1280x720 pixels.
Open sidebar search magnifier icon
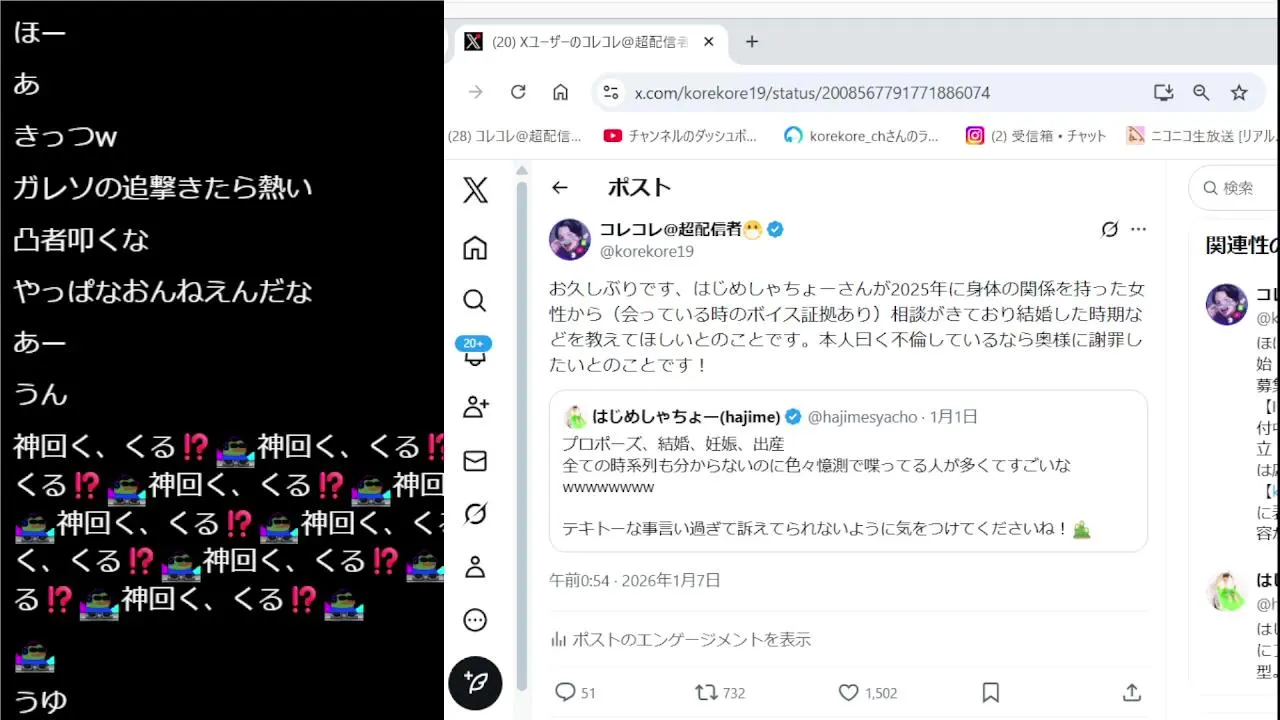[x=475, y=301]
